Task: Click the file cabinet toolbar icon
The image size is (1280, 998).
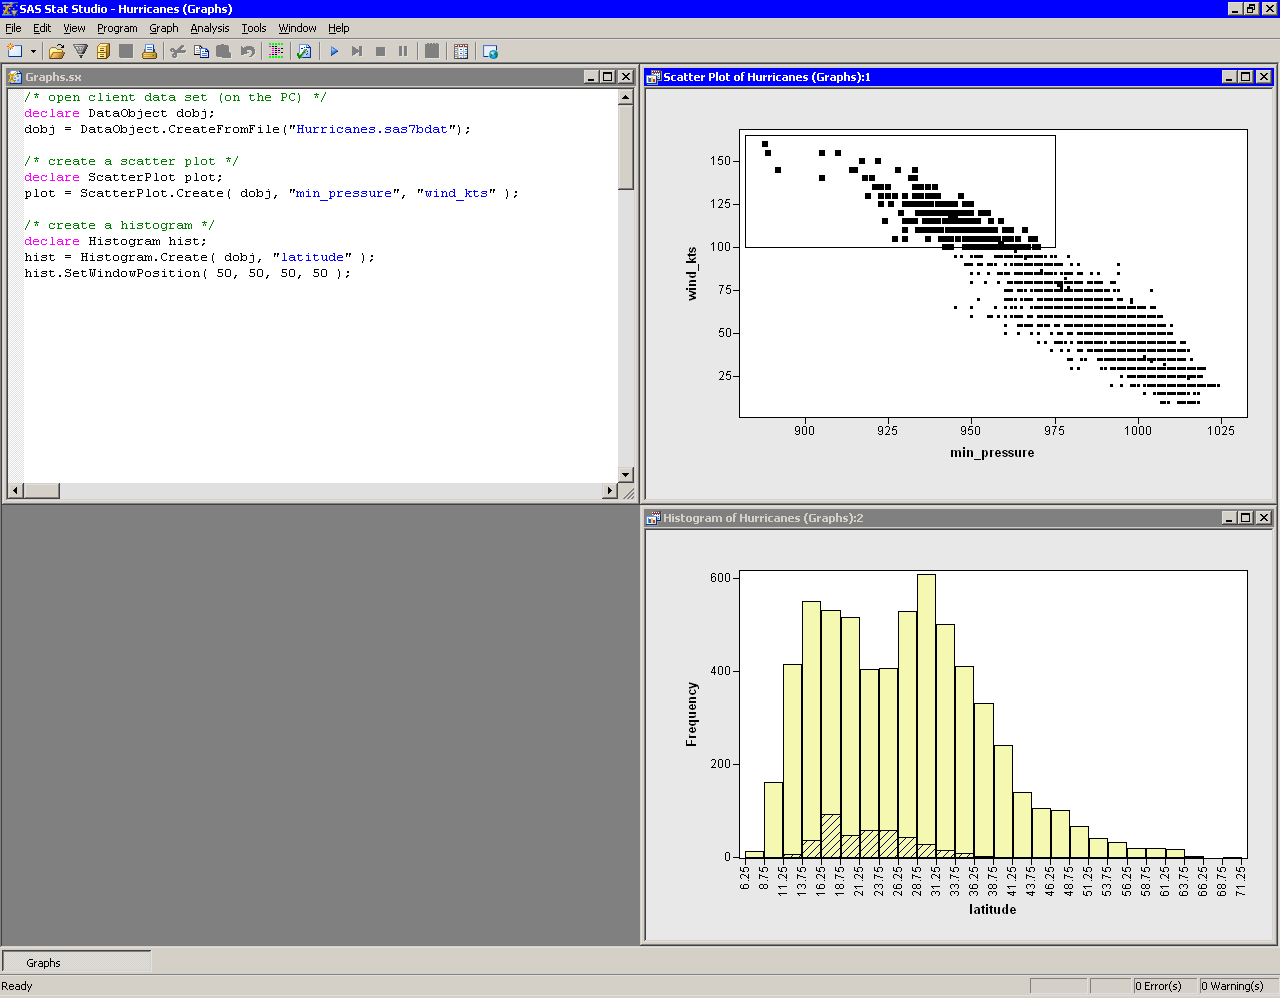Action: tap(103, 51)
